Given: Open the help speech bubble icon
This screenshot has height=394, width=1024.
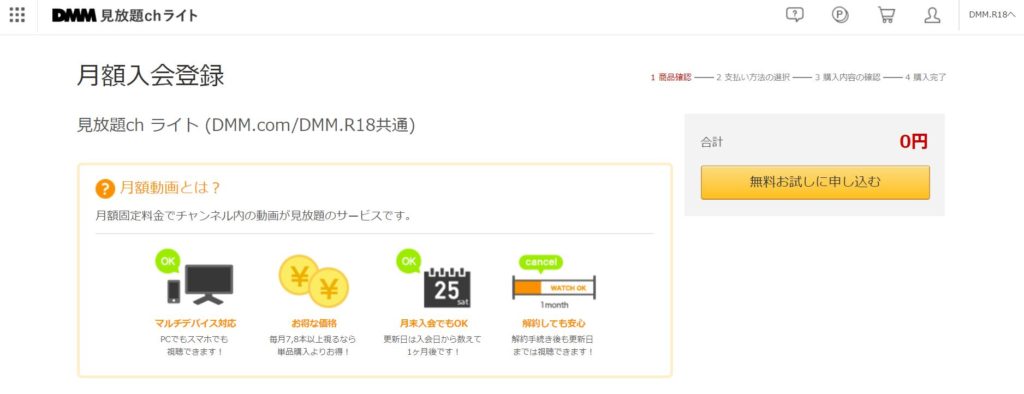Looking at the screenshot, I should (794, 15).
